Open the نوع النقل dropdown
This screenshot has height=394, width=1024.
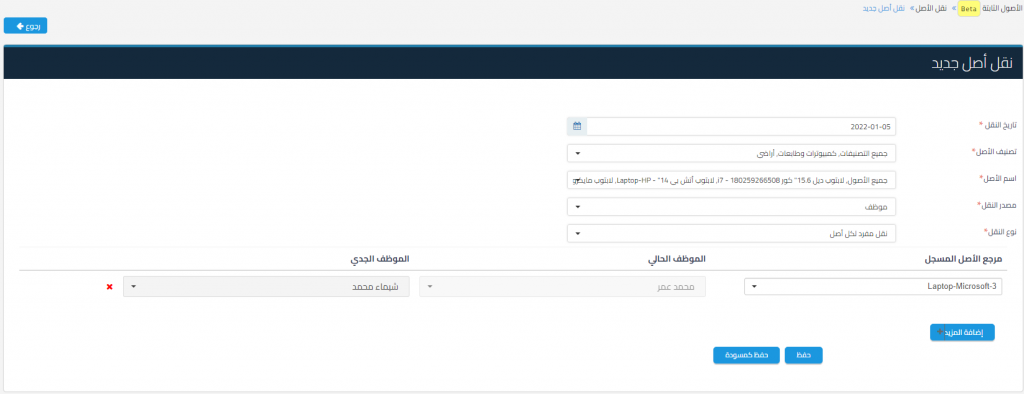tap(731, 233)
